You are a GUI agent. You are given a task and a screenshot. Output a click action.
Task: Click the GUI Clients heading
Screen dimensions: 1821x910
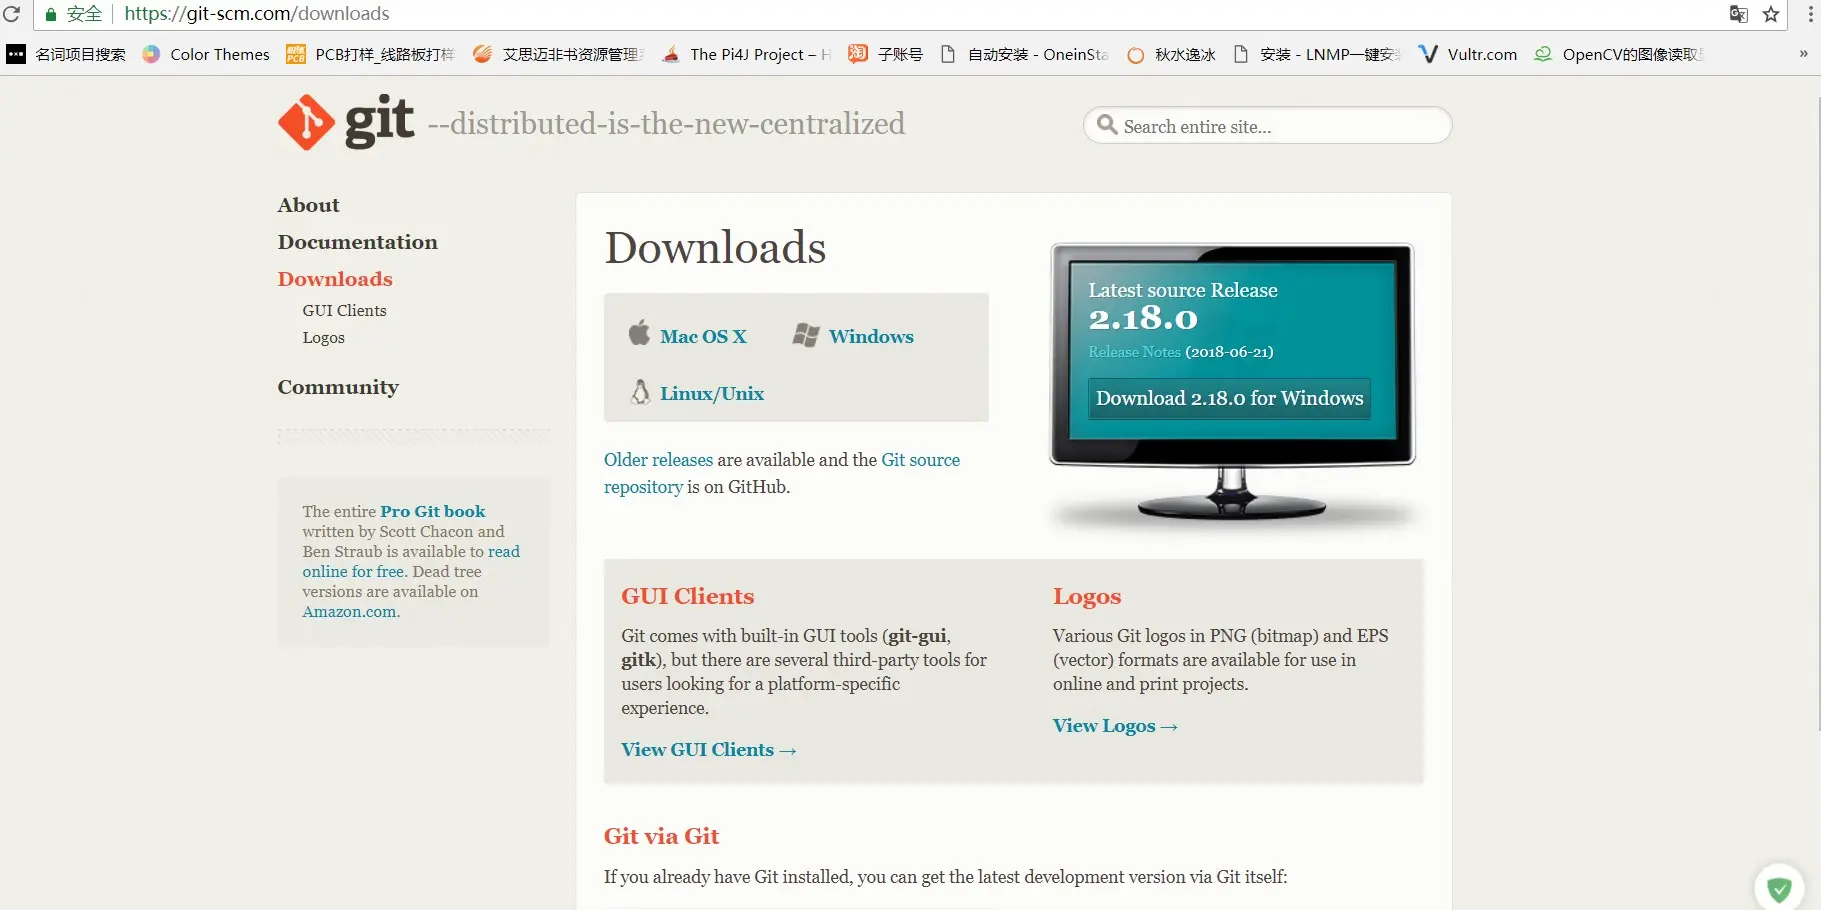click(688, 596)
